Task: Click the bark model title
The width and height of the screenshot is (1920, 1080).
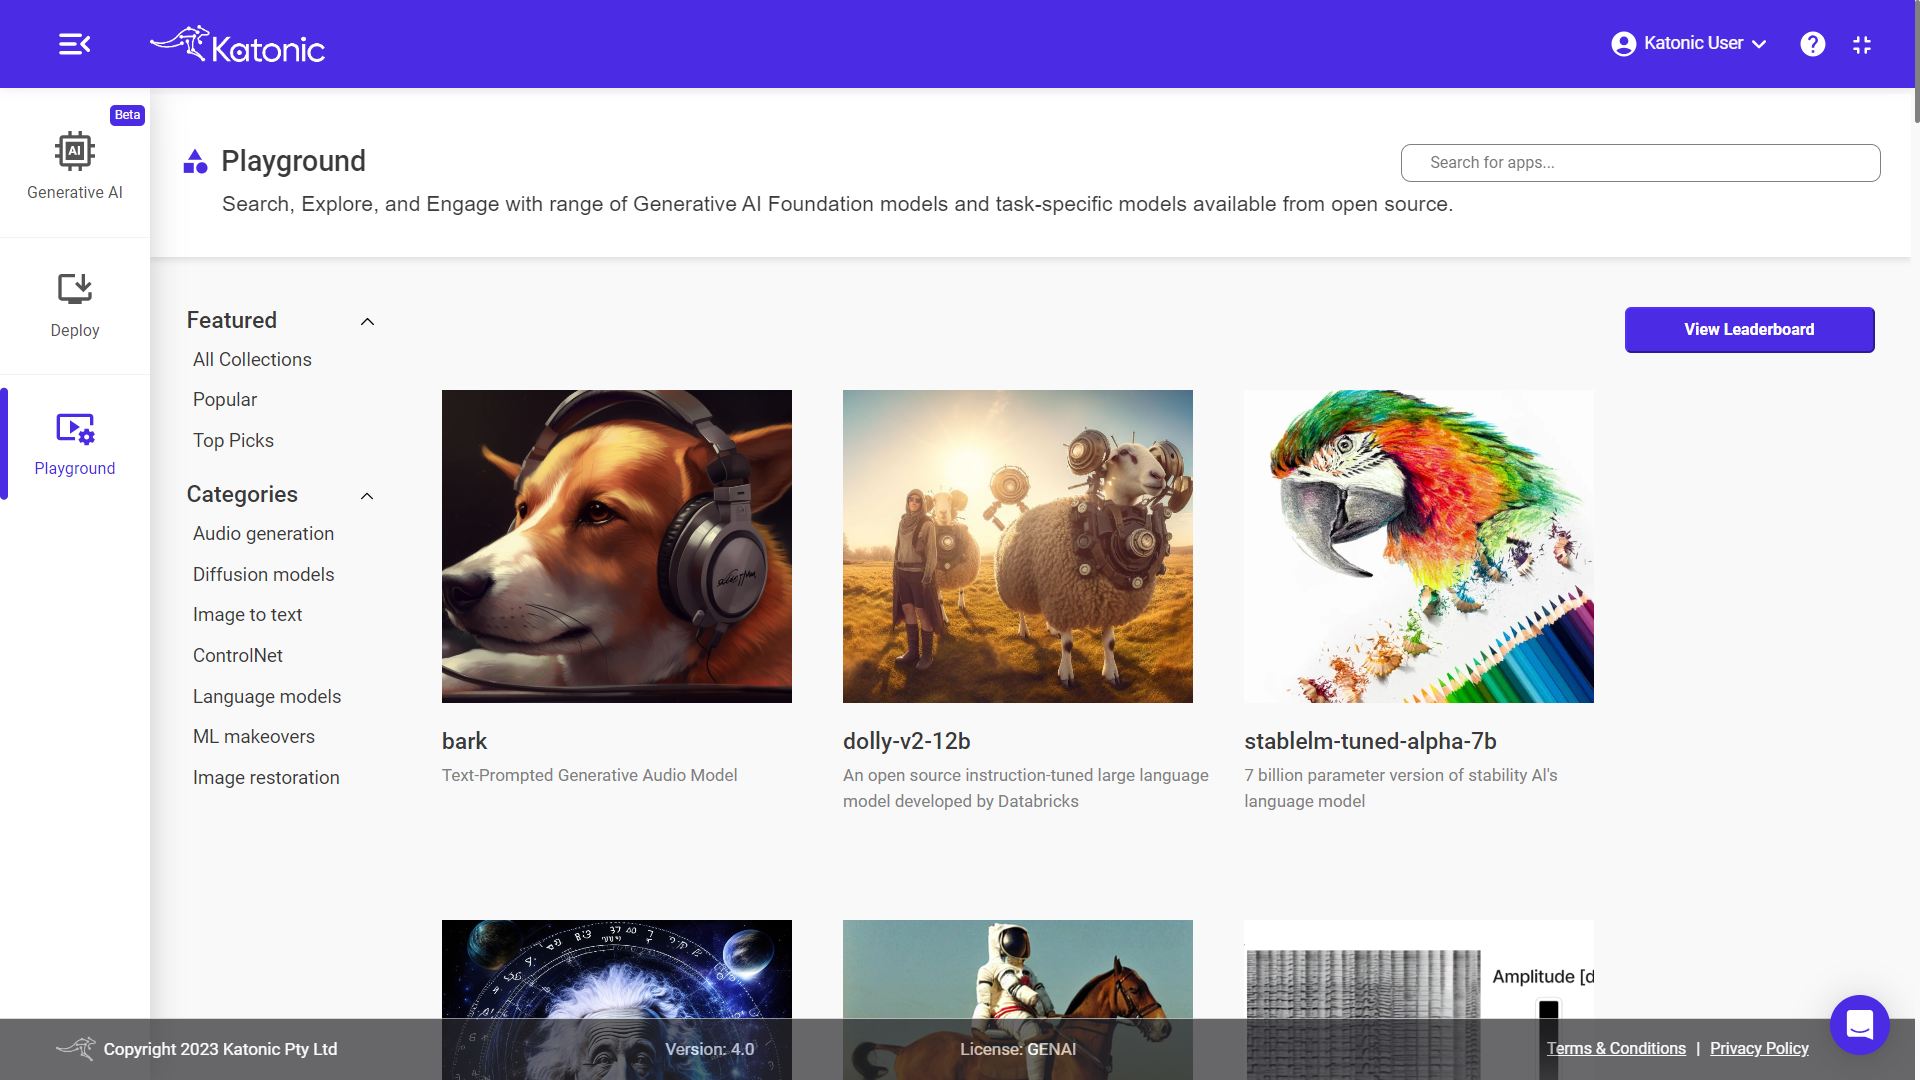Action: pyautogui.click(x=464, y=741)
